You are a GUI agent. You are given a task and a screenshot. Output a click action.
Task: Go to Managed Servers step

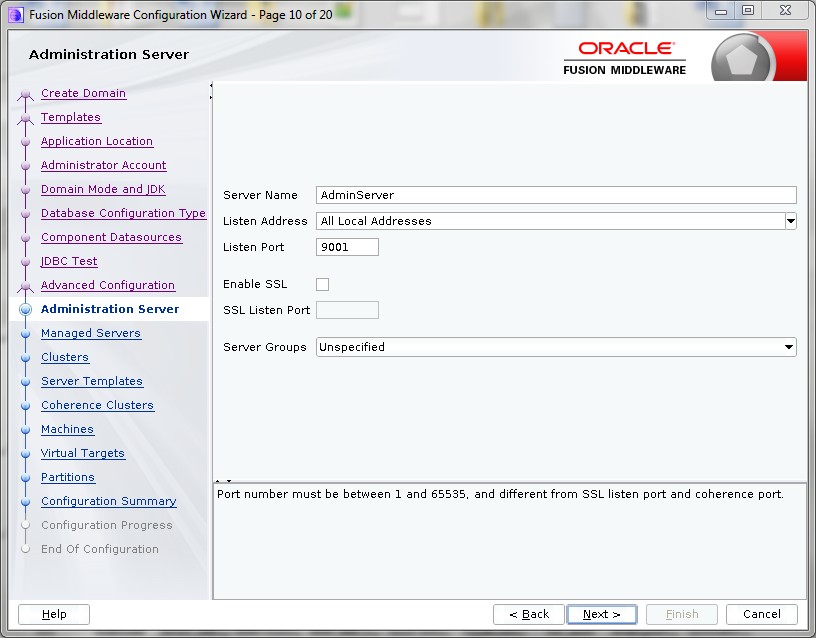(x=91, y=333)
